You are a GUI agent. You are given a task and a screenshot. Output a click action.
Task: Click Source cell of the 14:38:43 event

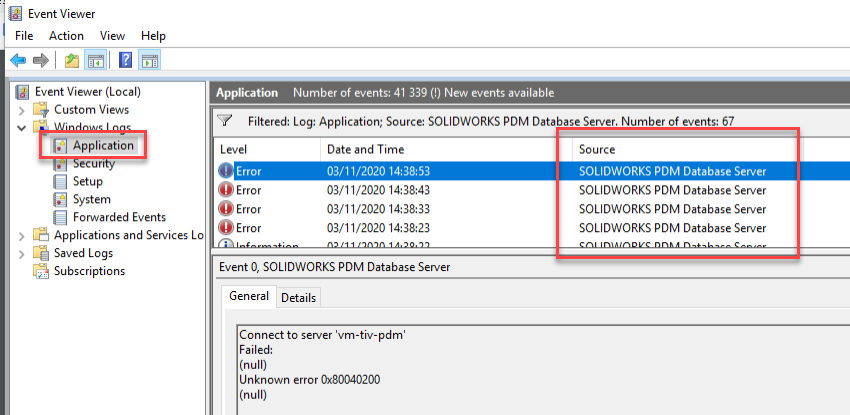point(672,190)
